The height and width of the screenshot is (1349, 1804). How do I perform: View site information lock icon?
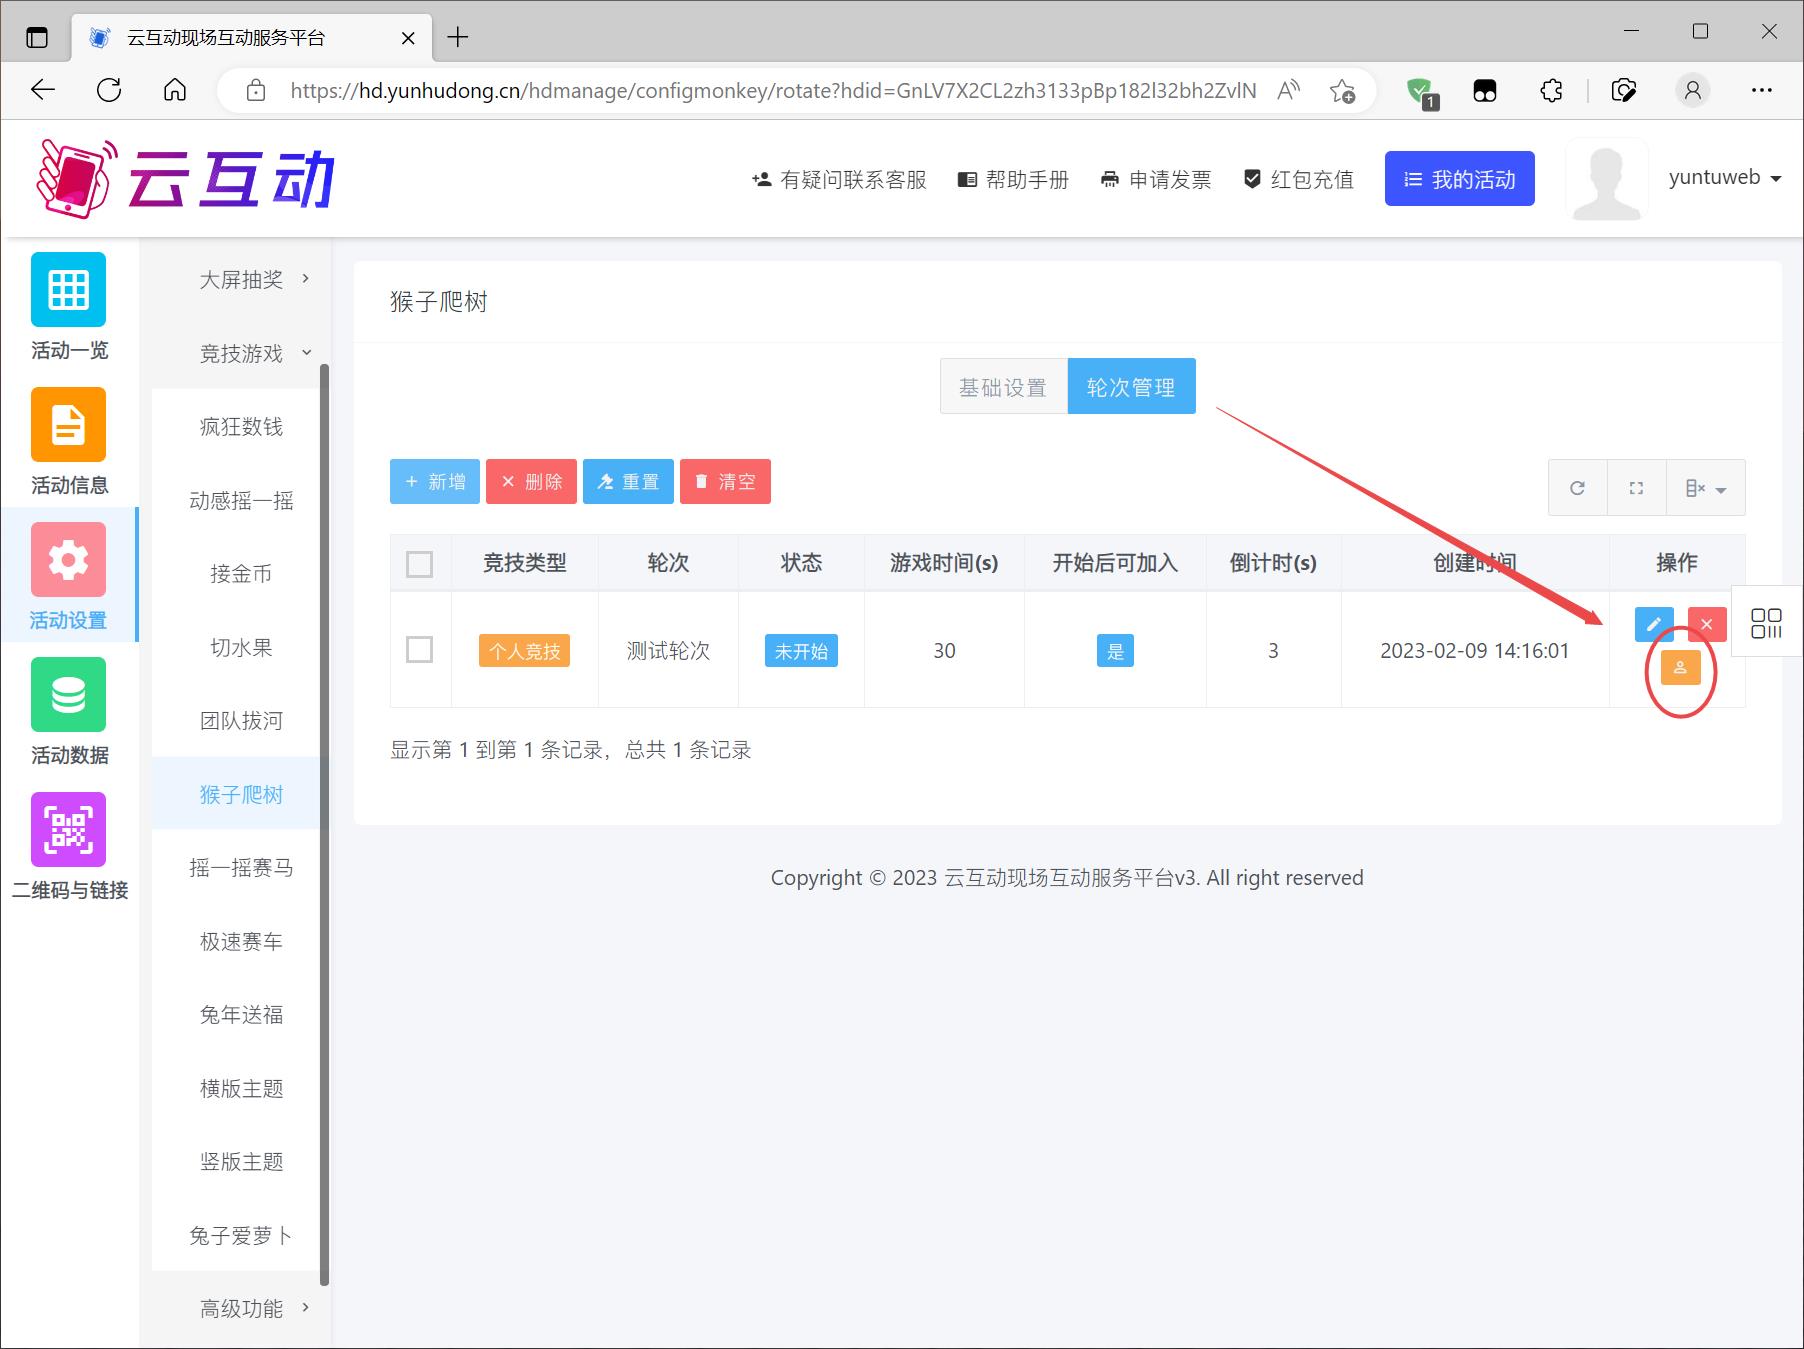click(256, 91)
